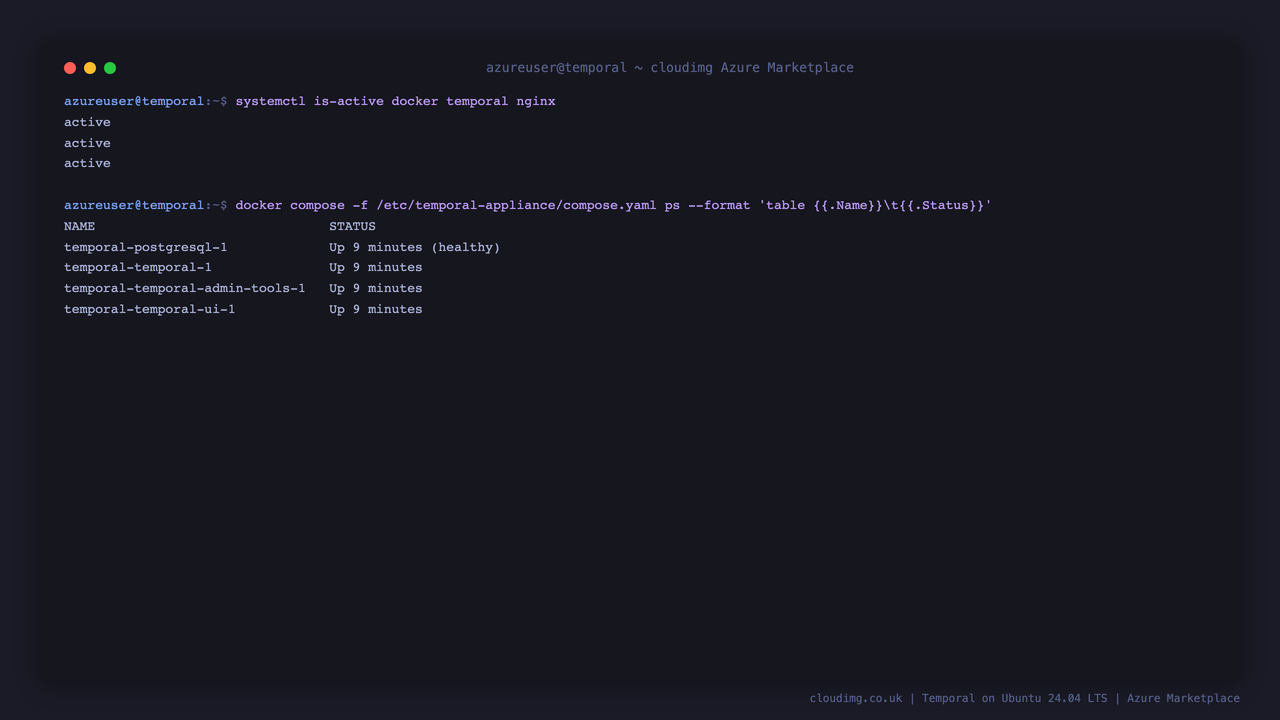1280x720 pixels.
Task: Click 'Up 9 minutes' status of admin-tools container
Action: pos(375,288)
